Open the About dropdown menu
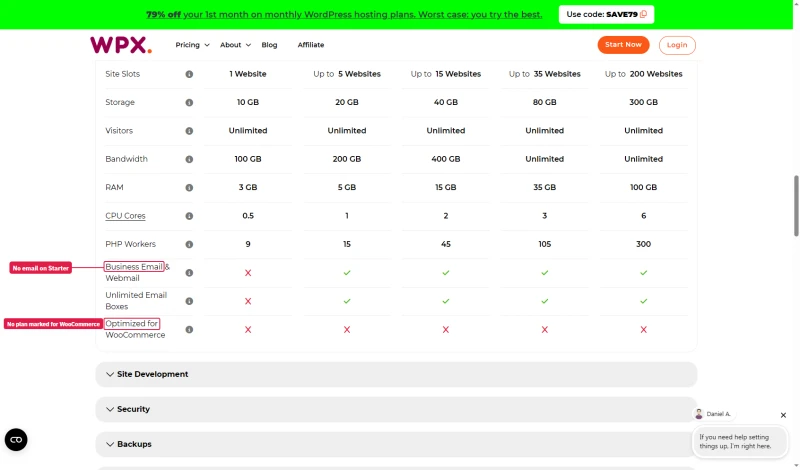Image resolution: width=800 pixels, height=470 pixels. coord(235,45)
